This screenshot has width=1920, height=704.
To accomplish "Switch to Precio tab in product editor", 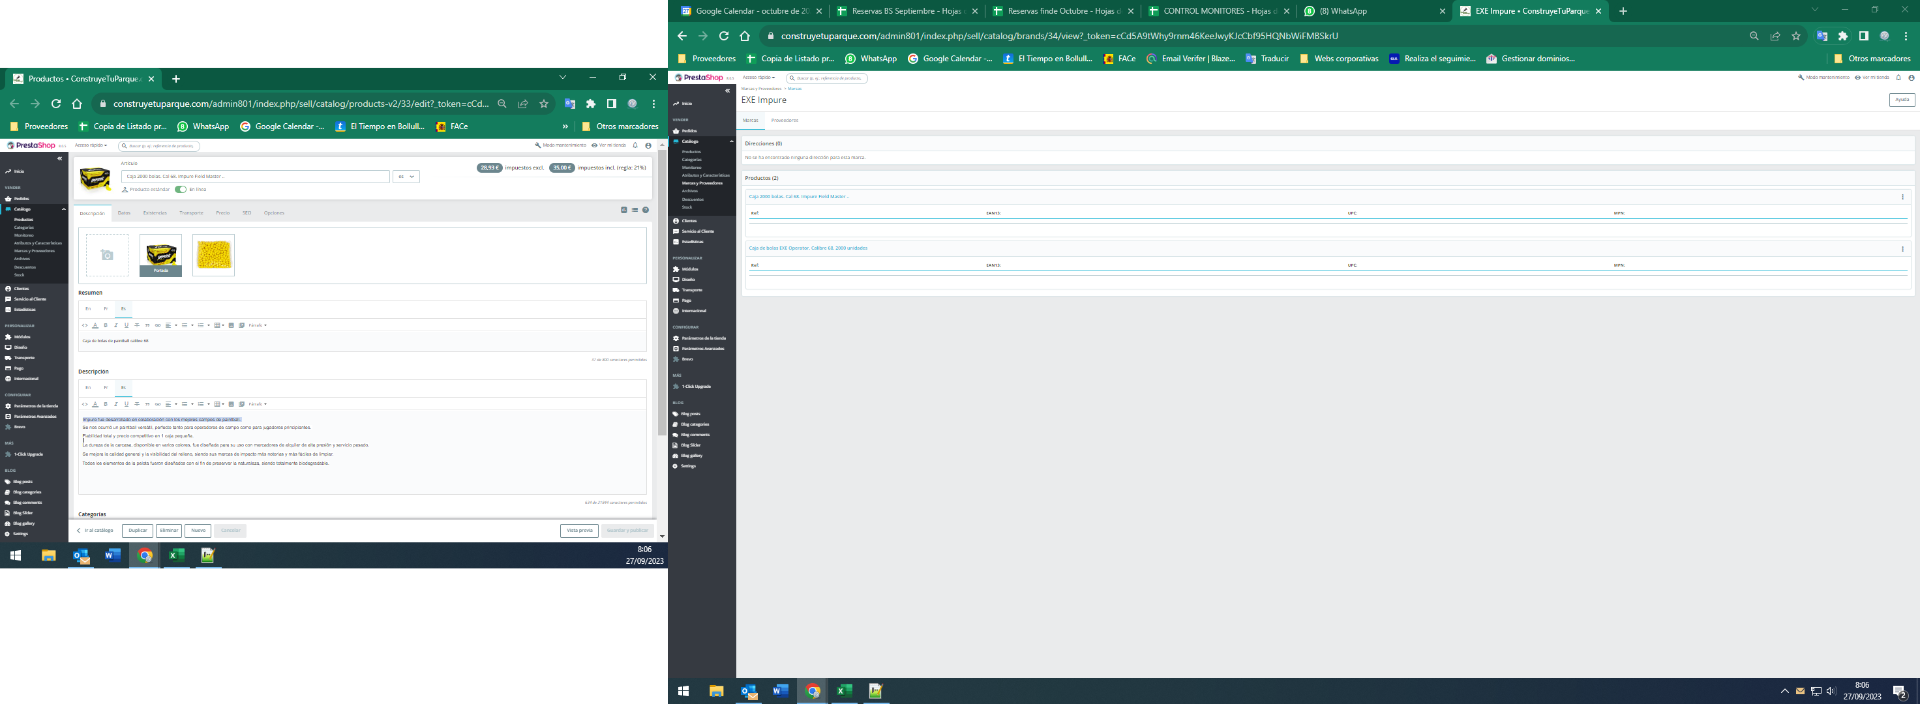I will point(223,212).
